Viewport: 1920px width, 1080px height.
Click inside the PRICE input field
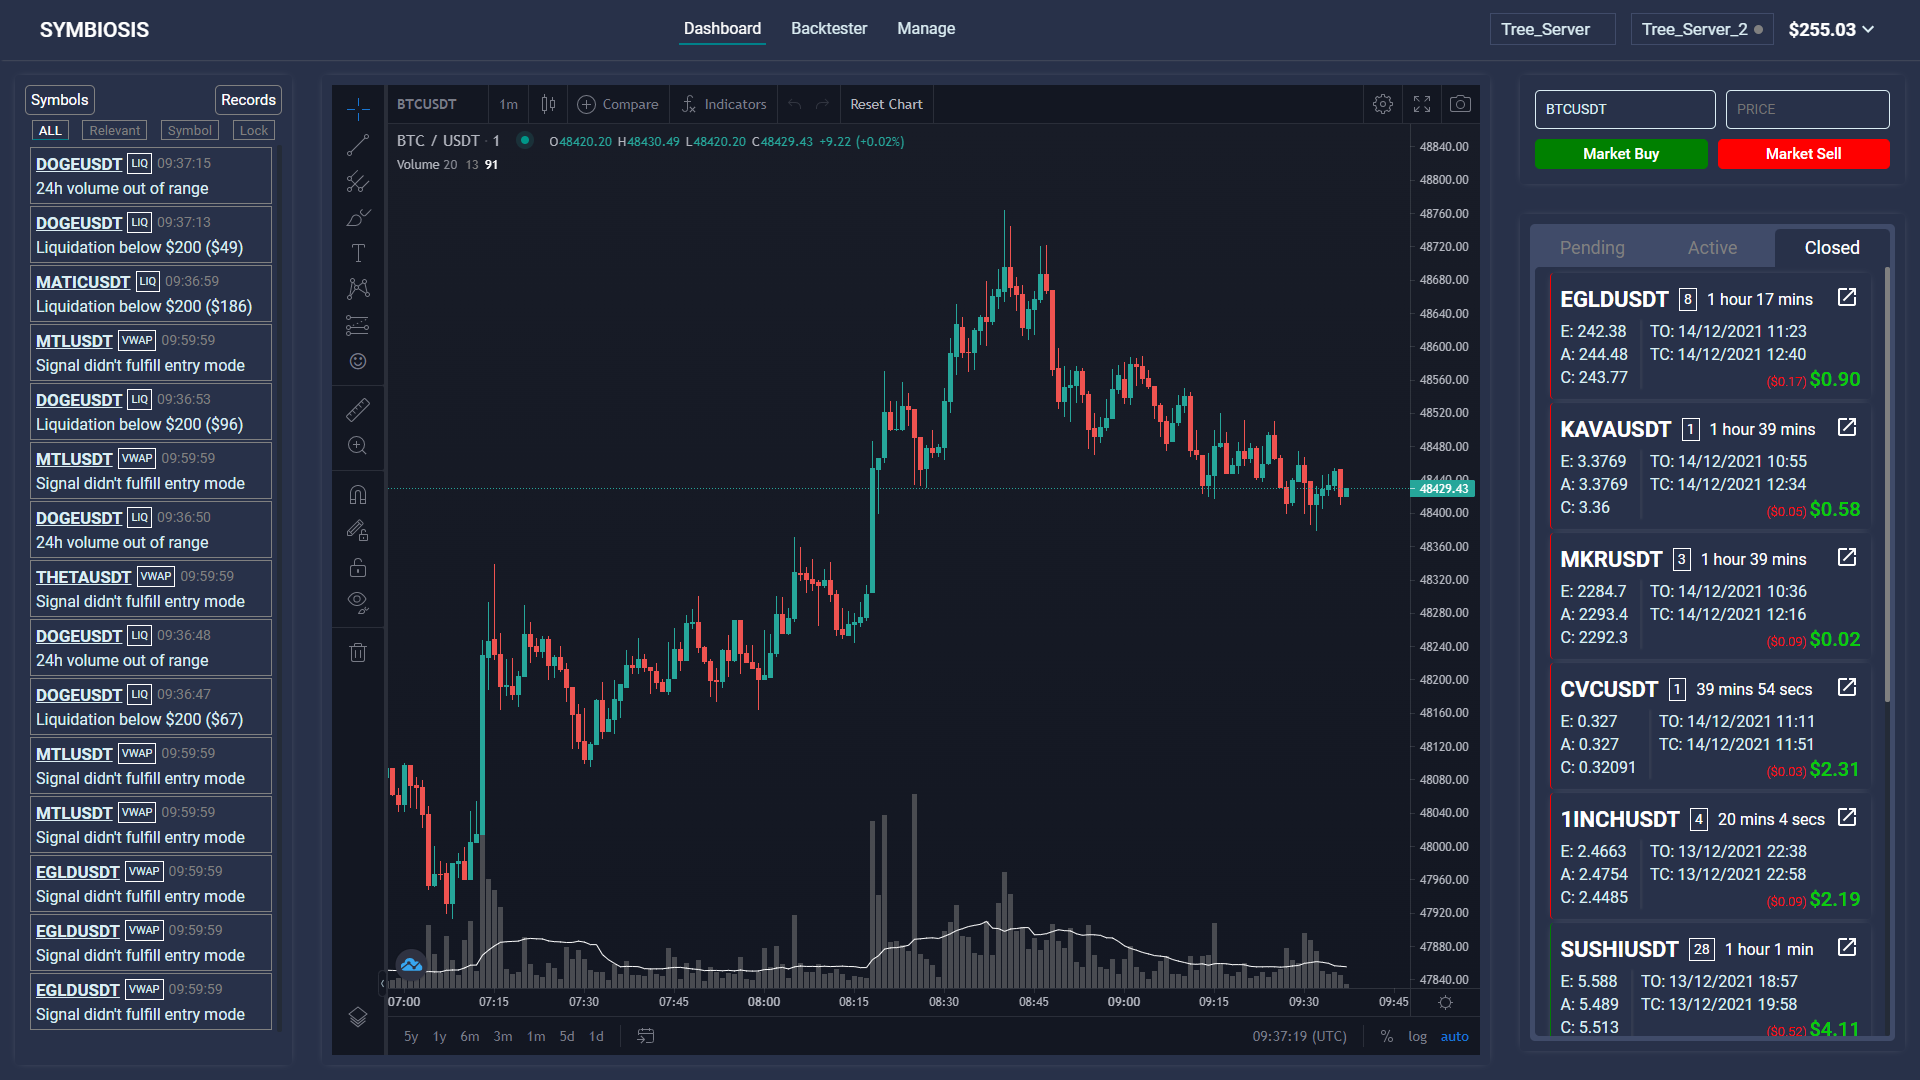(x=1806, y=109)
